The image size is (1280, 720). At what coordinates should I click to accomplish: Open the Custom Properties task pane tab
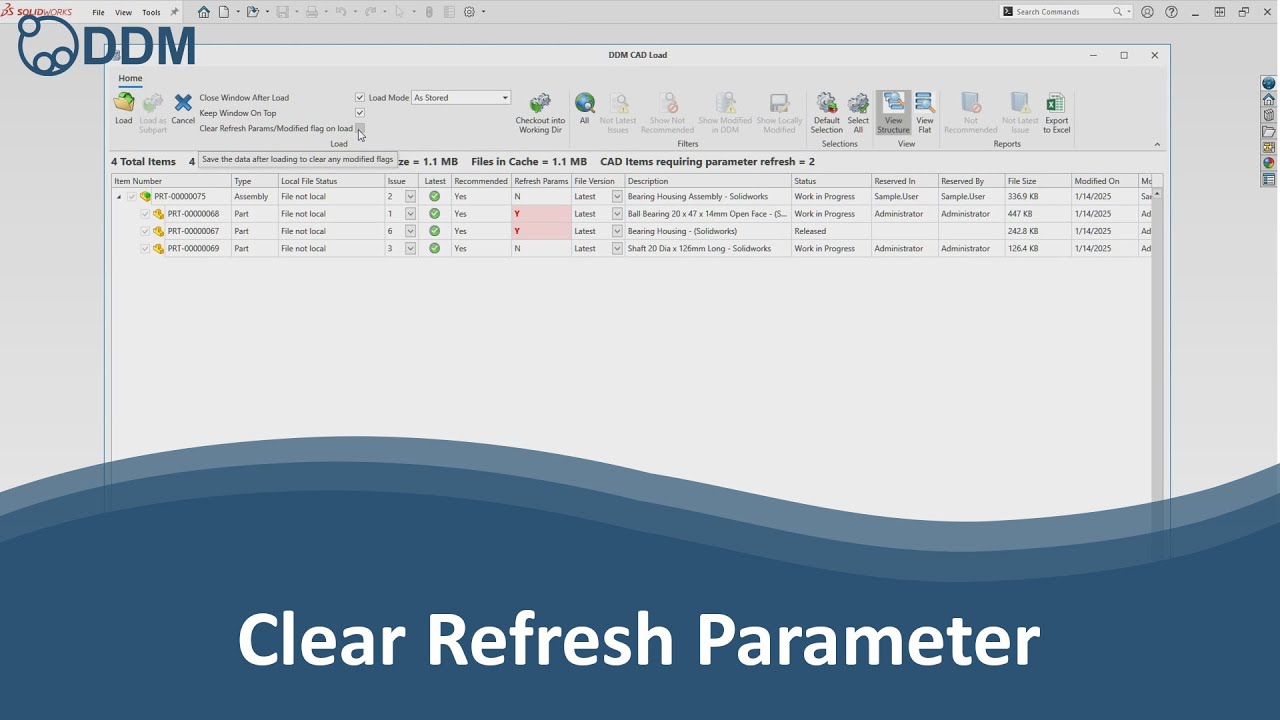1269,180
